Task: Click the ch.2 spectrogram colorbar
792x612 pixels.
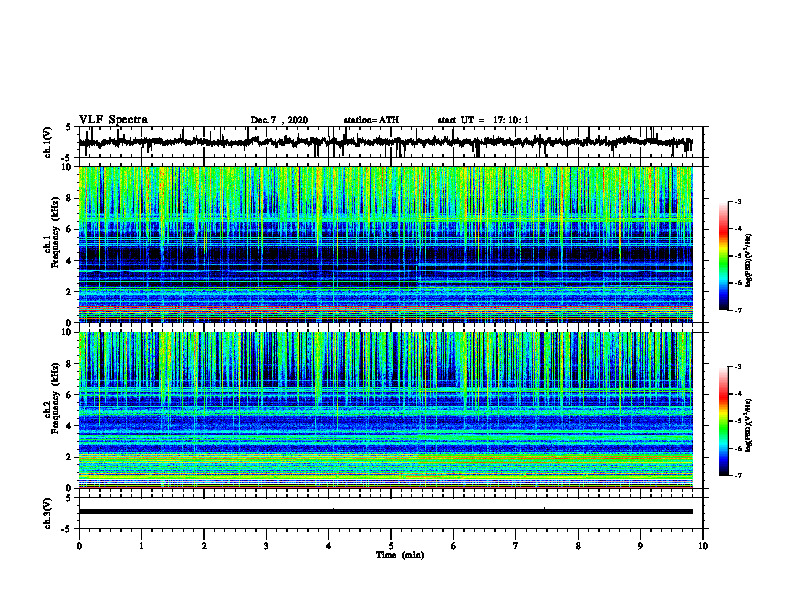Action: click(724, 421)
